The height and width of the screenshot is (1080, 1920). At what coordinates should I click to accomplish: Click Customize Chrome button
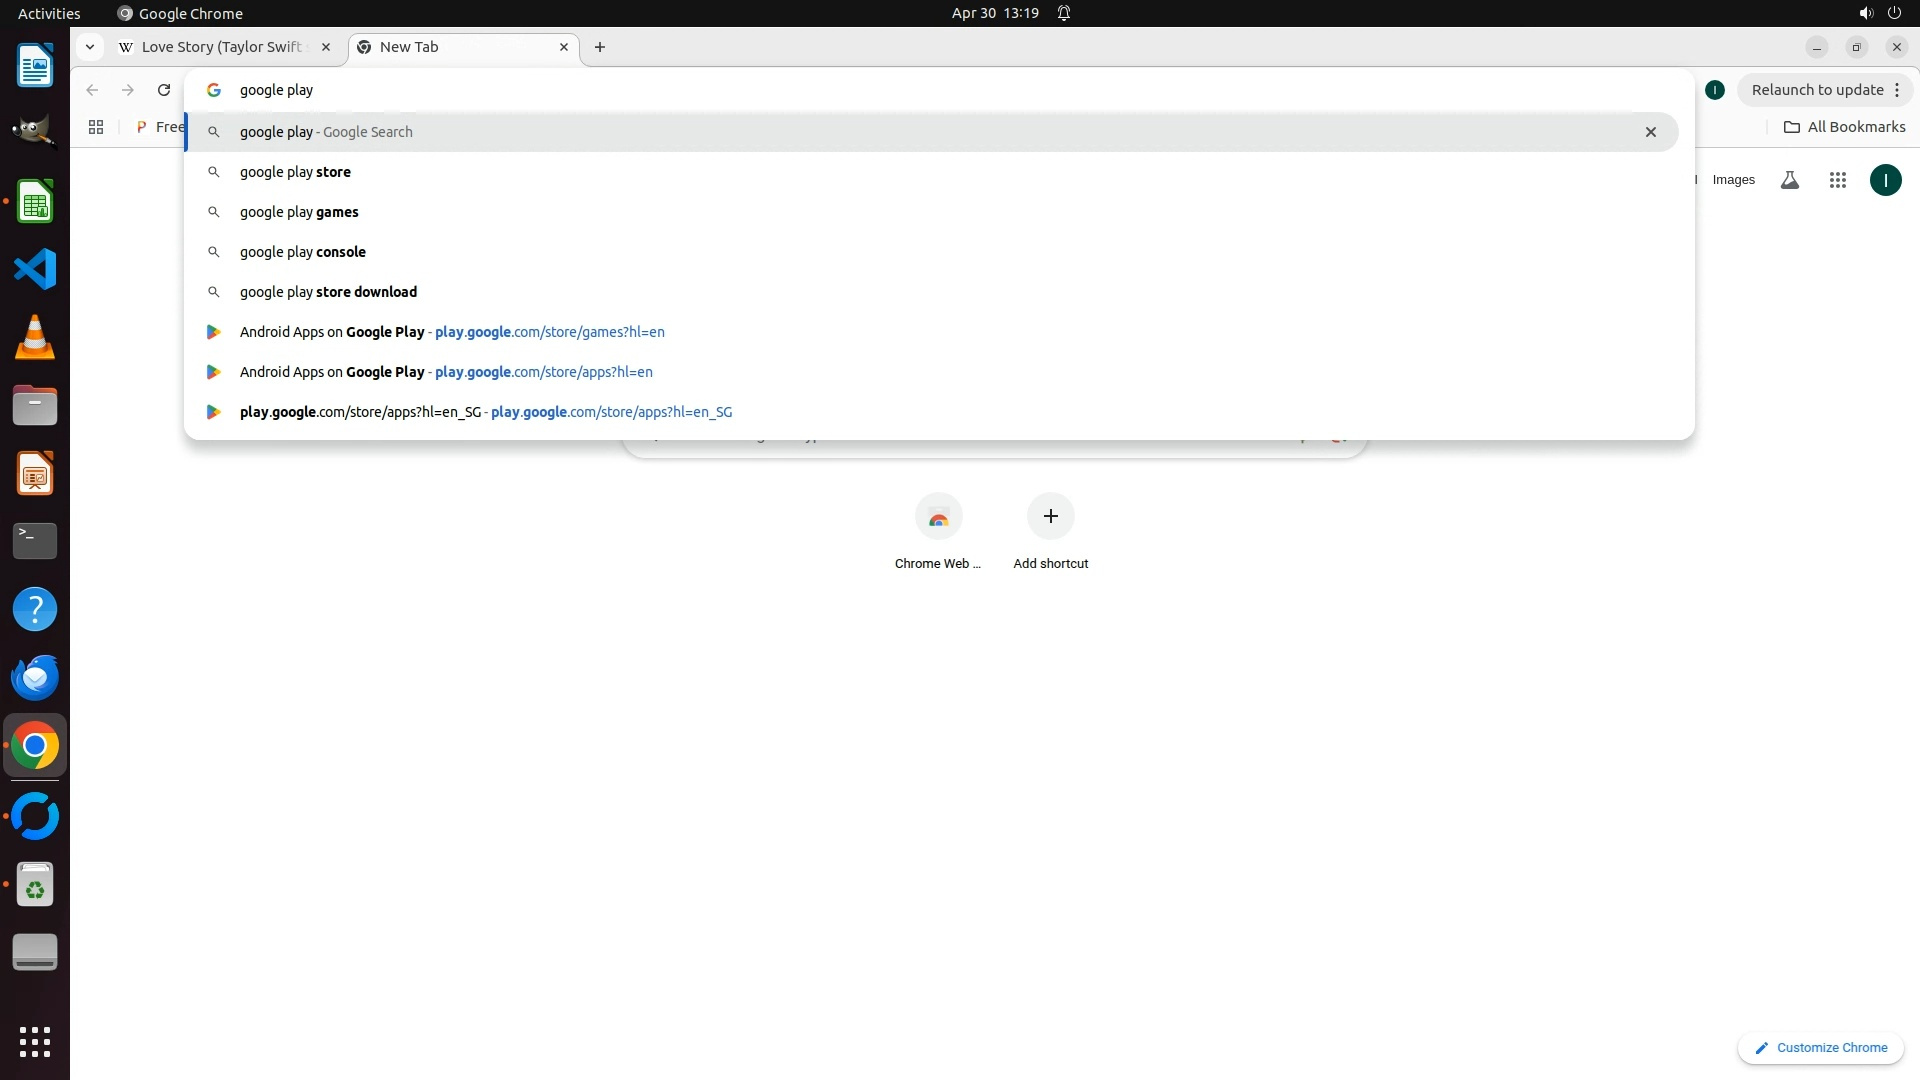(x=1820, y=1047)
